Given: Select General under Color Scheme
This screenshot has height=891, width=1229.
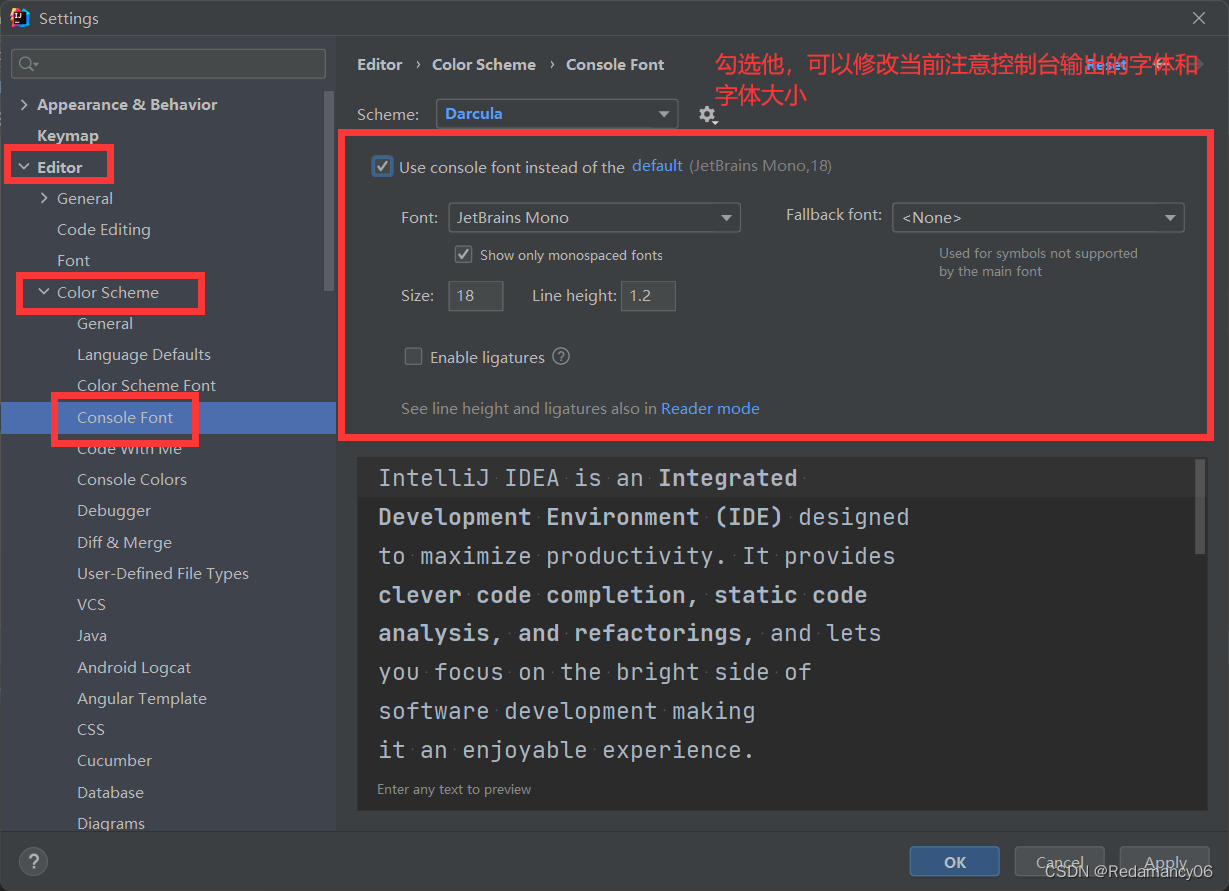Looking at the screenshot, I should click(105, 323).
